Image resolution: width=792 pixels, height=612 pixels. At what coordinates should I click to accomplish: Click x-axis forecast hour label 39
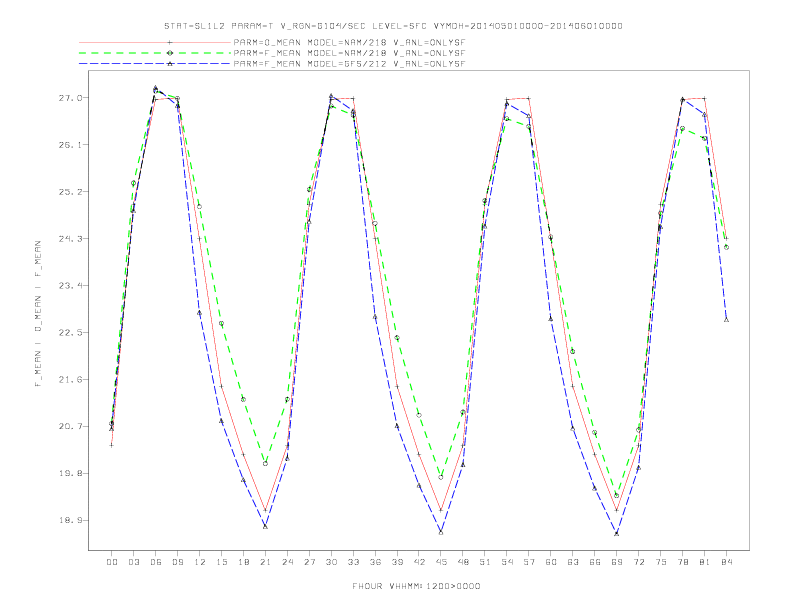pyautogui.click(x=397, y=562)
